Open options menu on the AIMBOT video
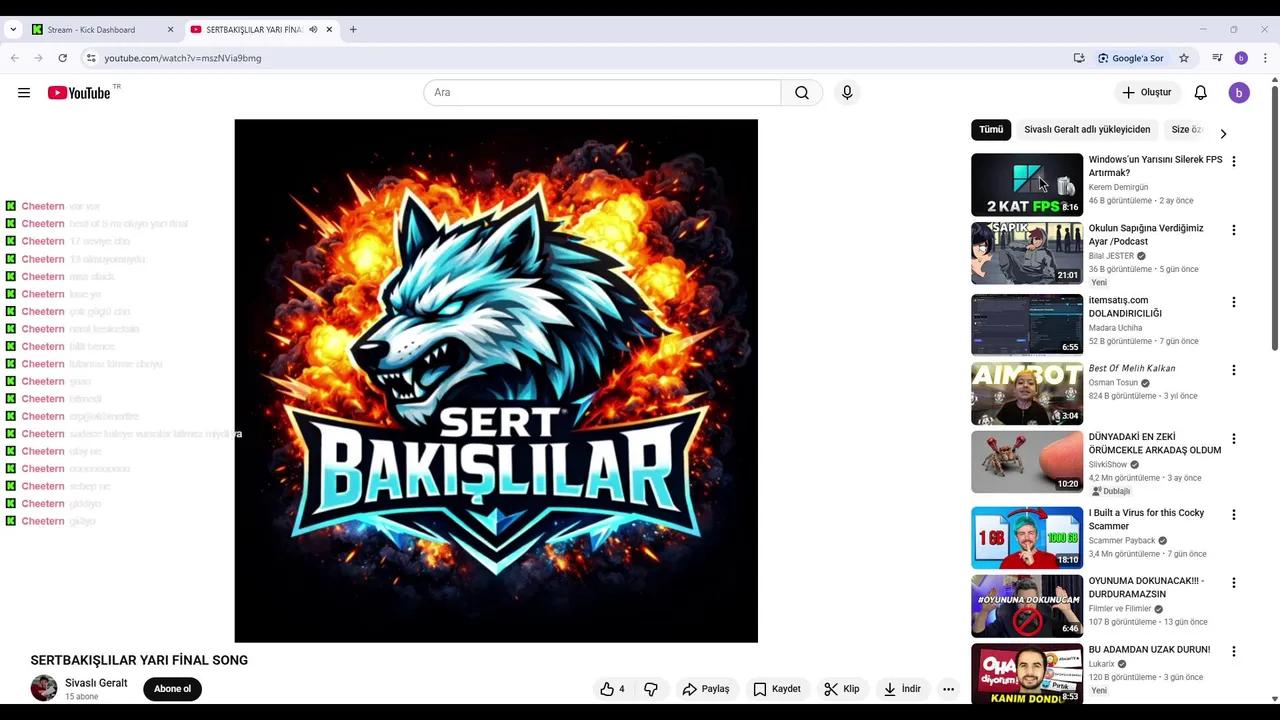Screen dimensions: 1280x720 1234,370
